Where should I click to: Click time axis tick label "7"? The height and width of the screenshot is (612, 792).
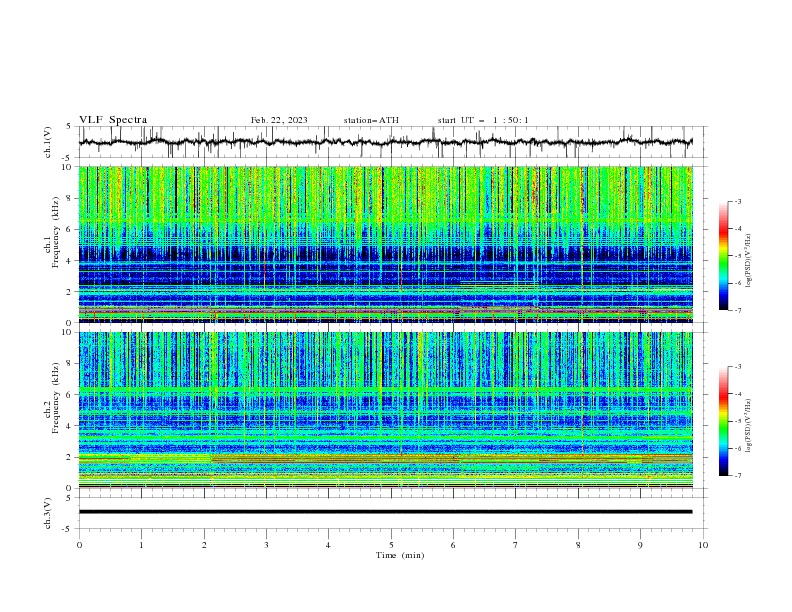tap(516, 545)
